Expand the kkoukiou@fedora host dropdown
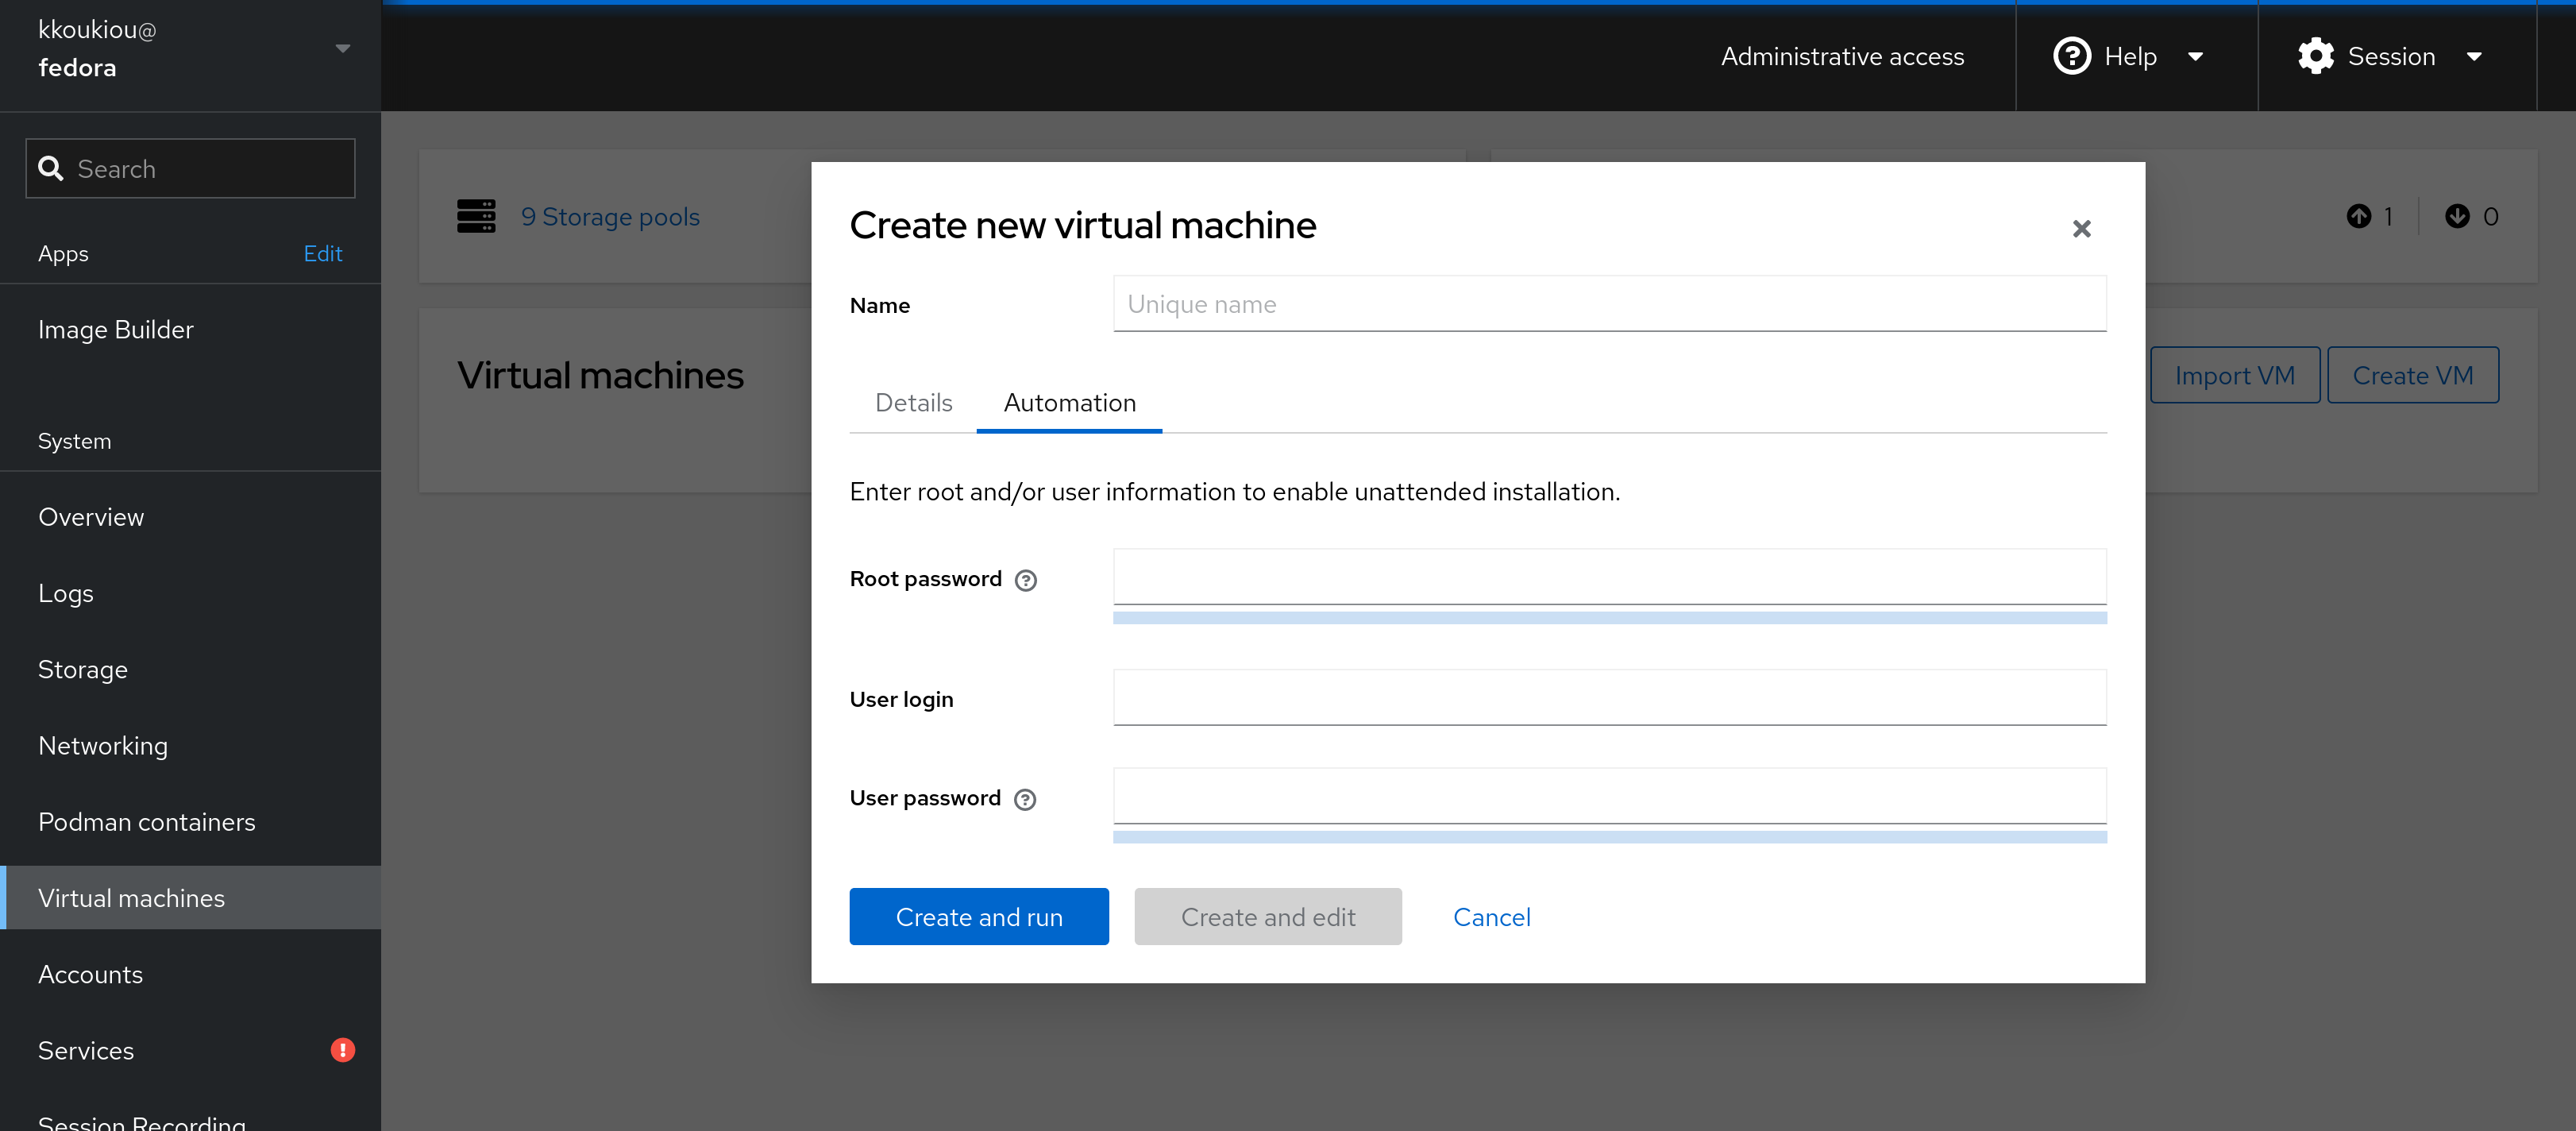 click(x=343, y=48)
